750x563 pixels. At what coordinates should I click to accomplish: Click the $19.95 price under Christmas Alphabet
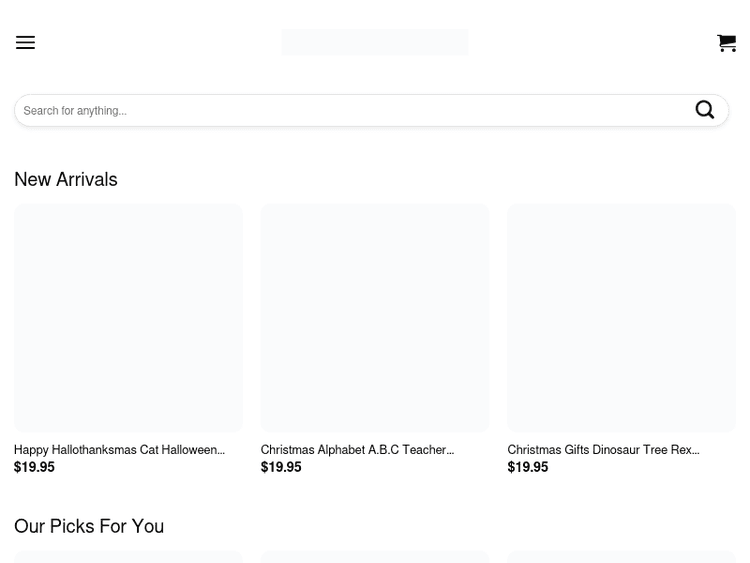[x=281, y=467]
